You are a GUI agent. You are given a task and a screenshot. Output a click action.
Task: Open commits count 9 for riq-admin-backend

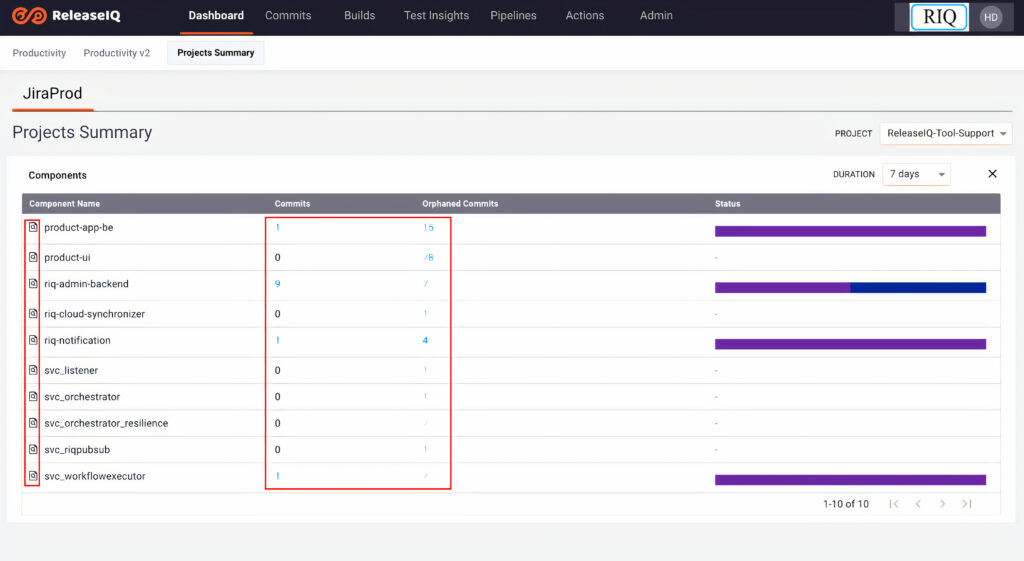tap(278, 283)
